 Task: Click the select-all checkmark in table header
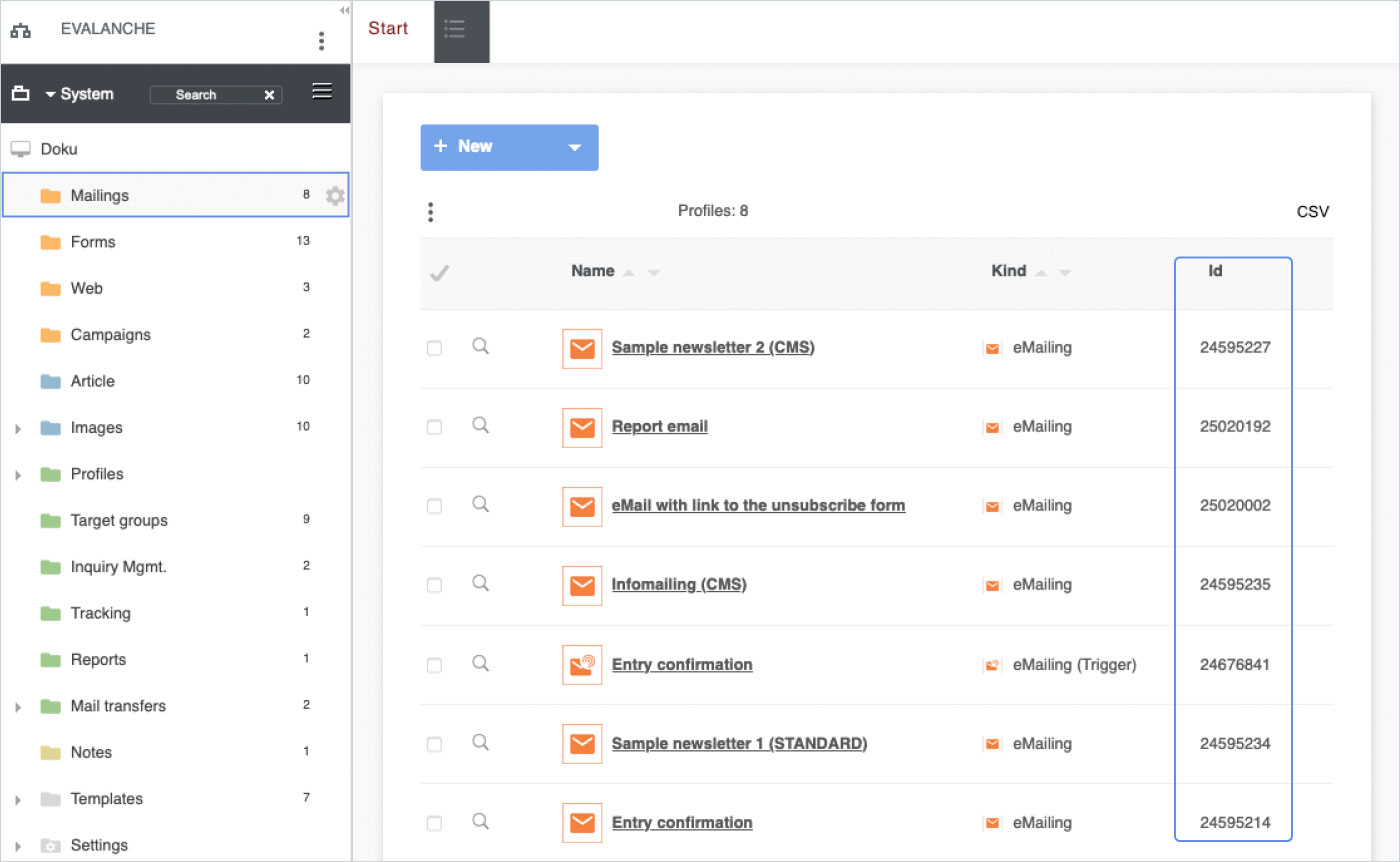(x=438, y=272)
